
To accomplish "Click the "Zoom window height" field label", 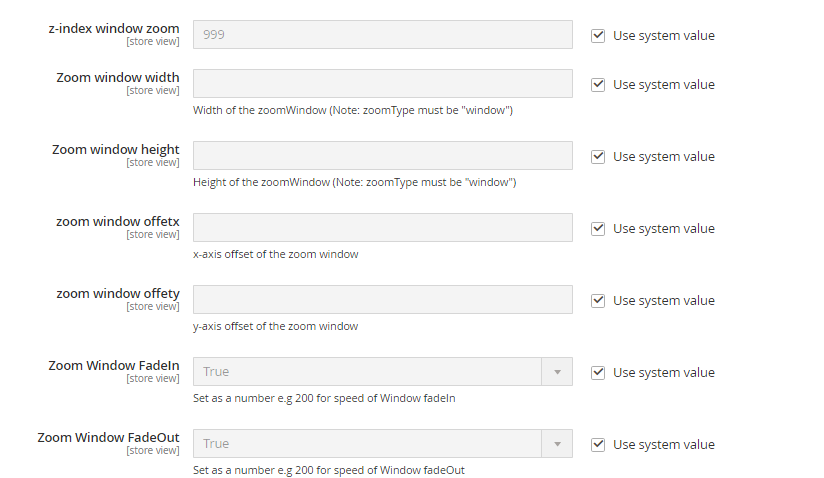I will (x=116, y=150).
